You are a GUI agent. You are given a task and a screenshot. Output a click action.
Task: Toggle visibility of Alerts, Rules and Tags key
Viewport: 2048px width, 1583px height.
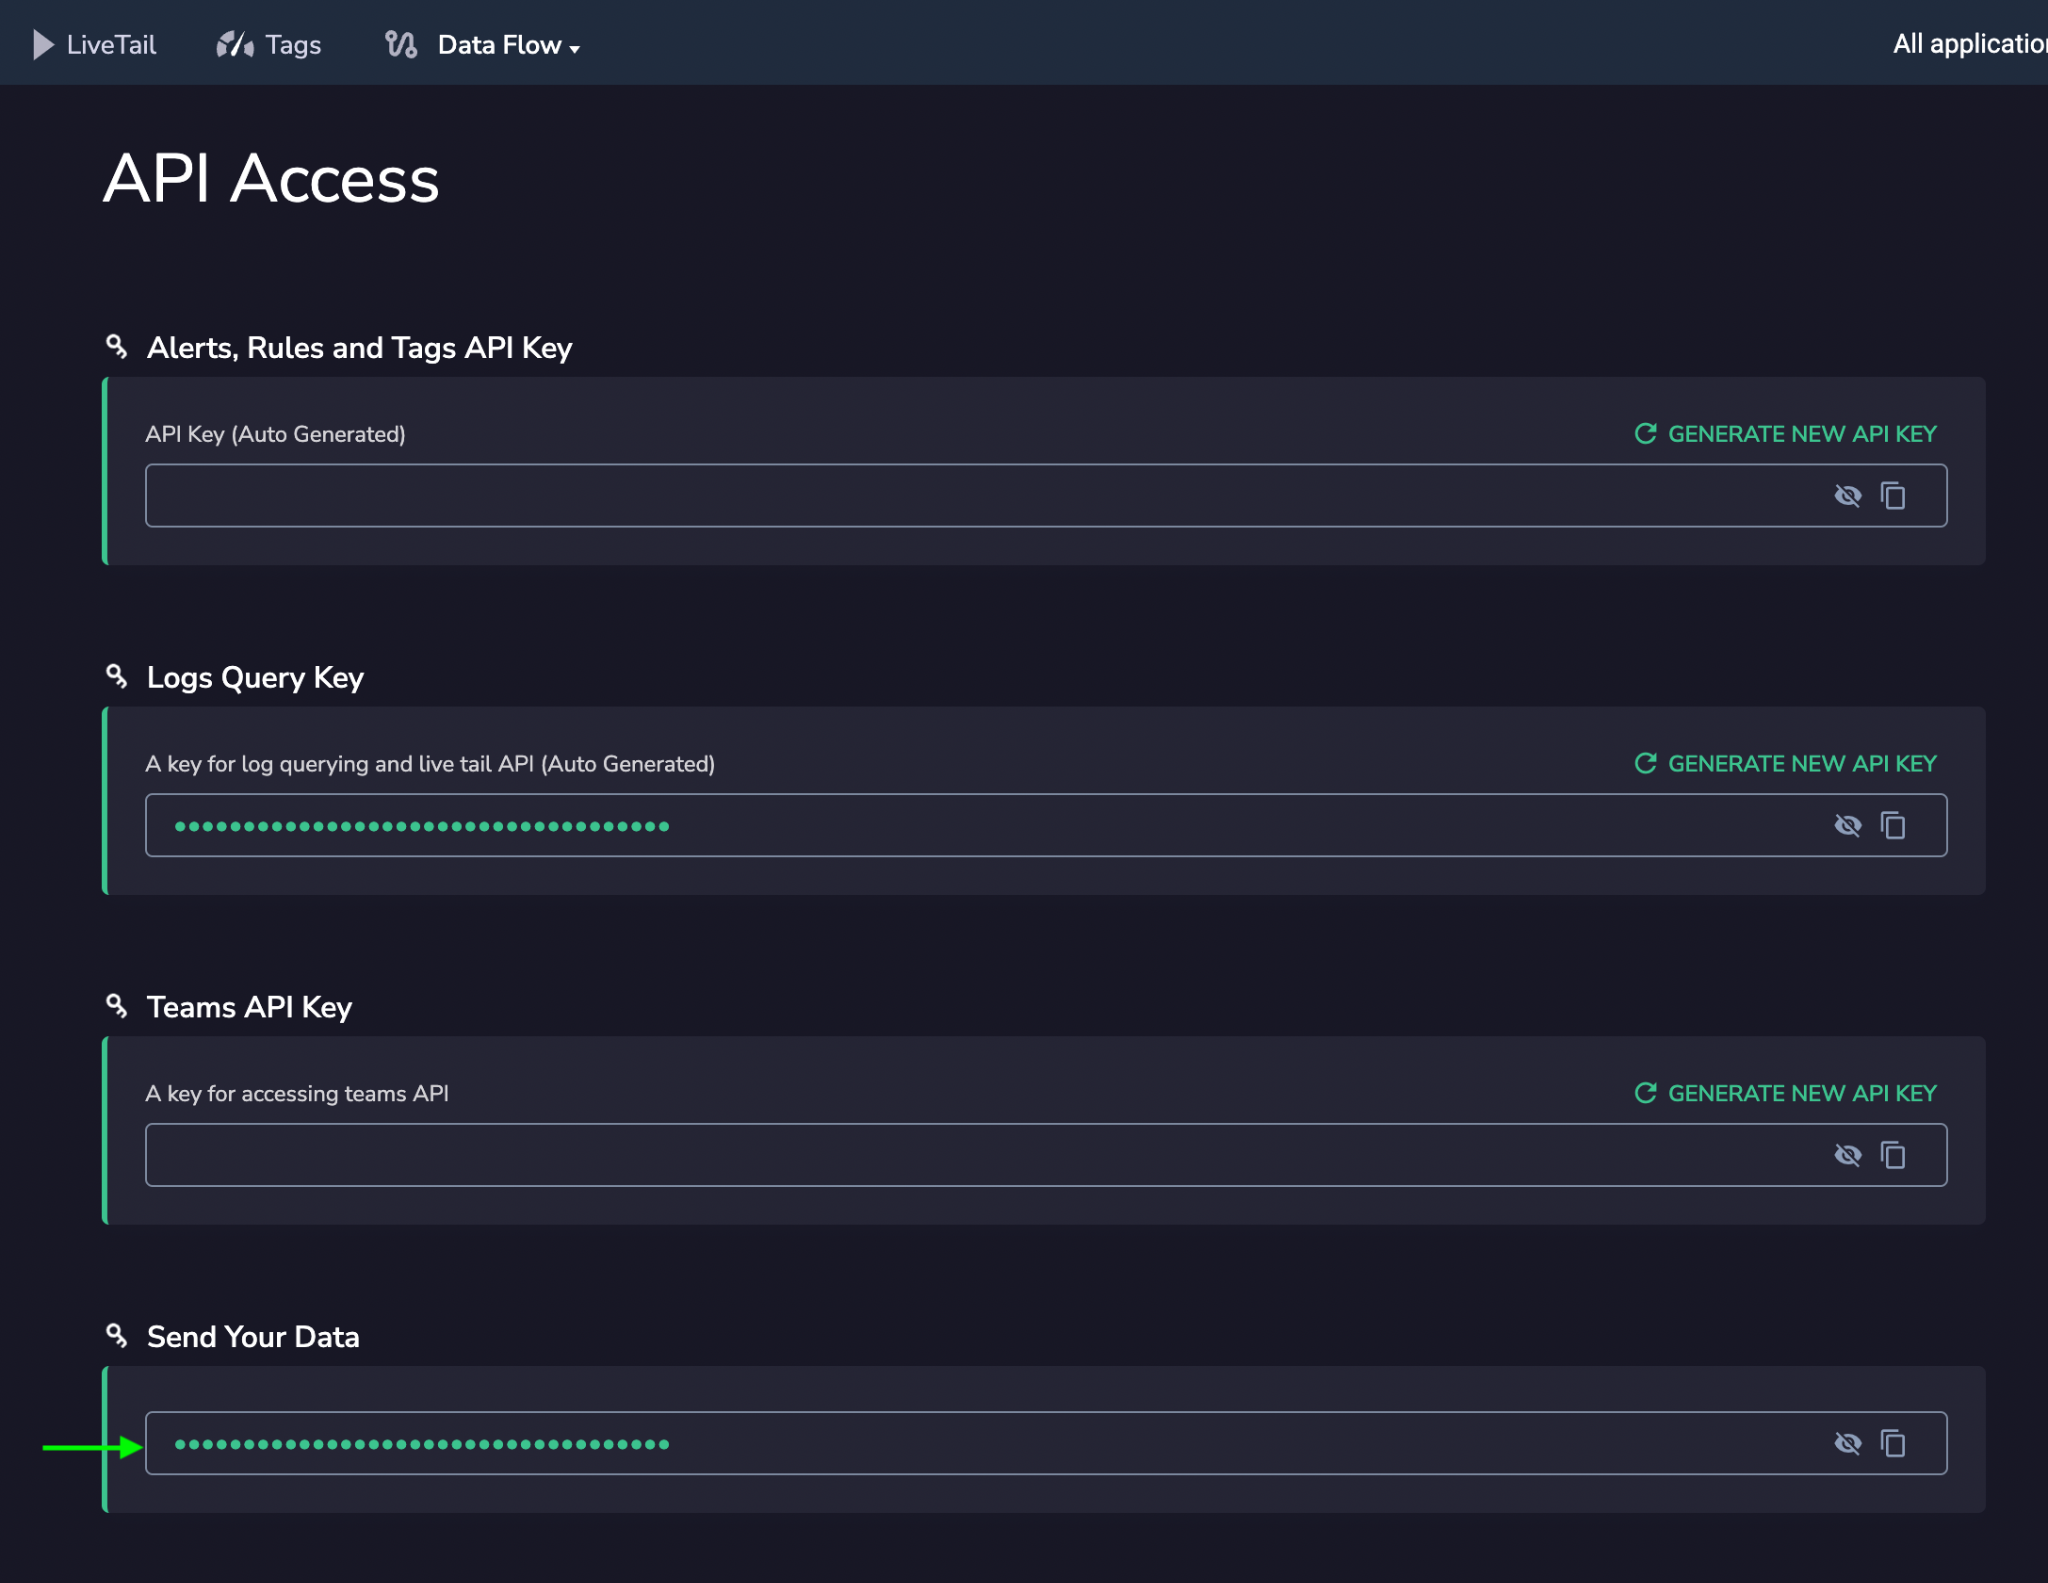tap(1847, 496)
